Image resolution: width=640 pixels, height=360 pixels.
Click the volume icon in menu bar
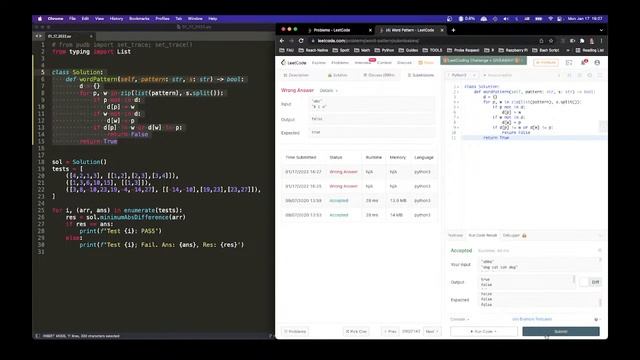tap(506, 19)
